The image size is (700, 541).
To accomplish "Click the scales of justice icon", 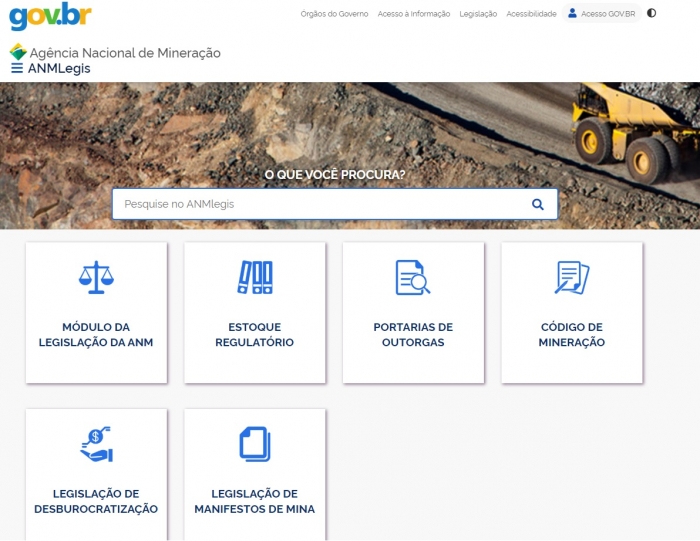I will 96,278.
